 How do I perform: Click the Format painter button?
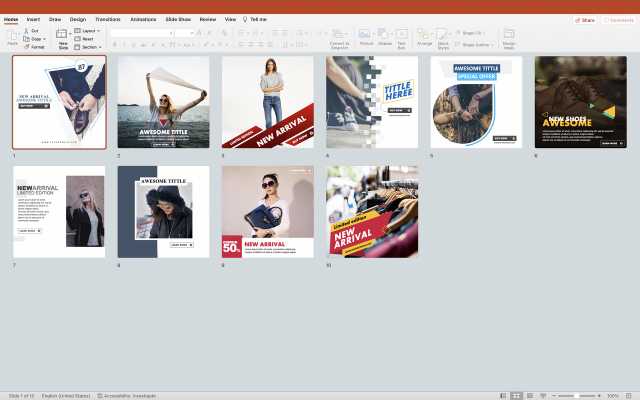[36, 46]
